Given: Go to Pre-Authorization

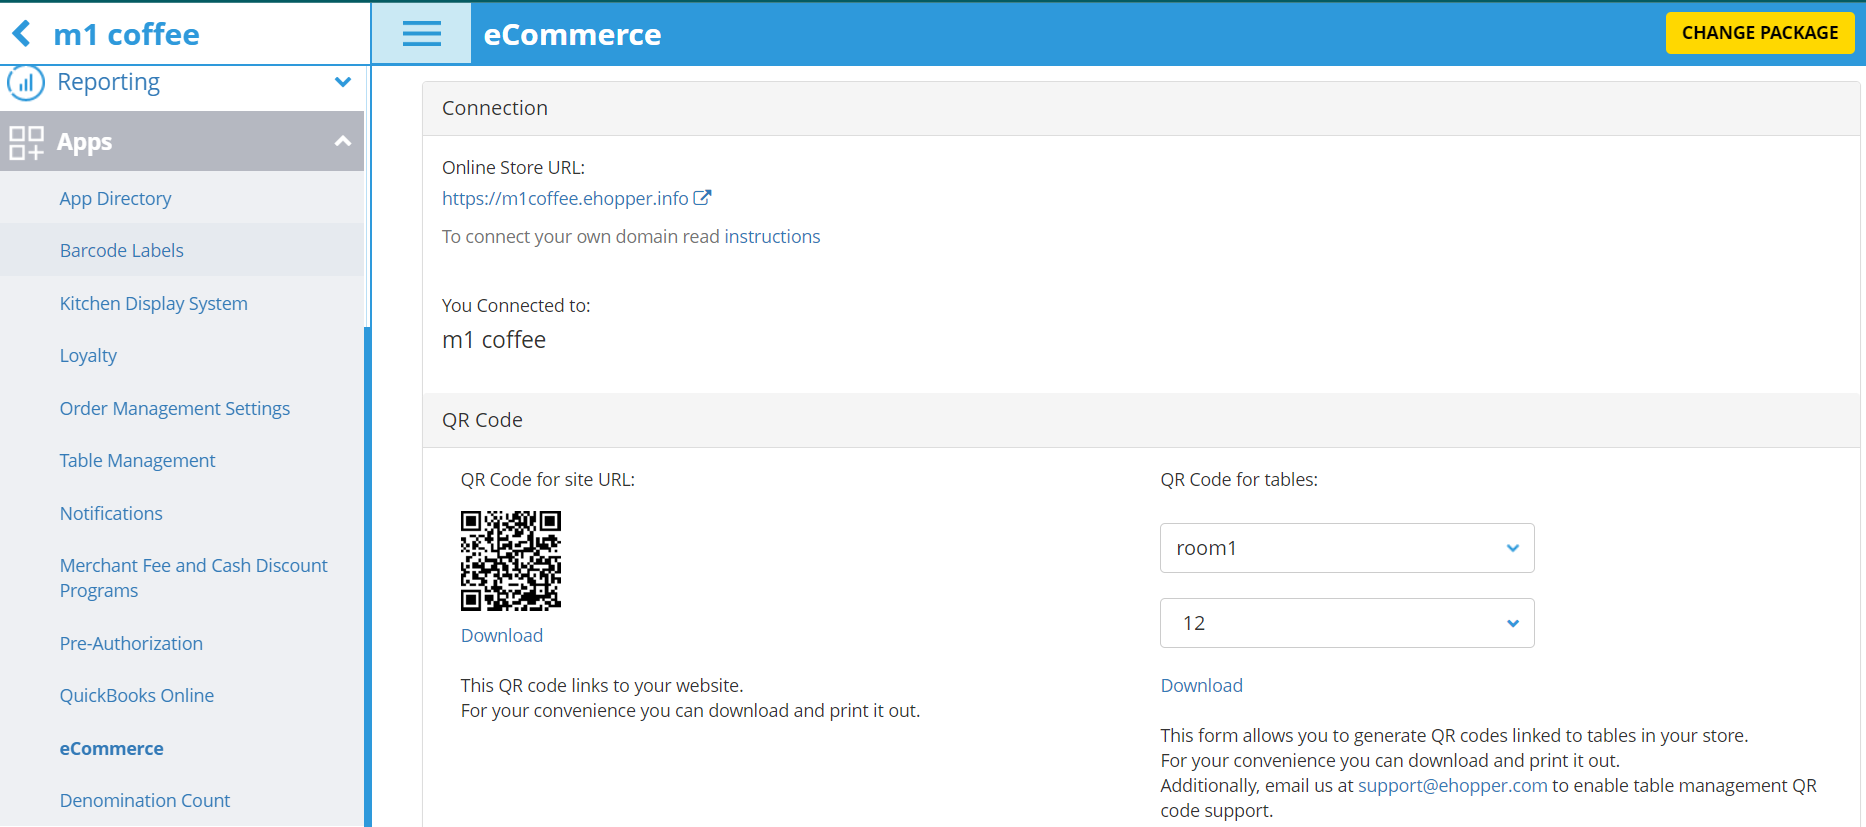Looking at the screenshot, I should coord(131,643).
